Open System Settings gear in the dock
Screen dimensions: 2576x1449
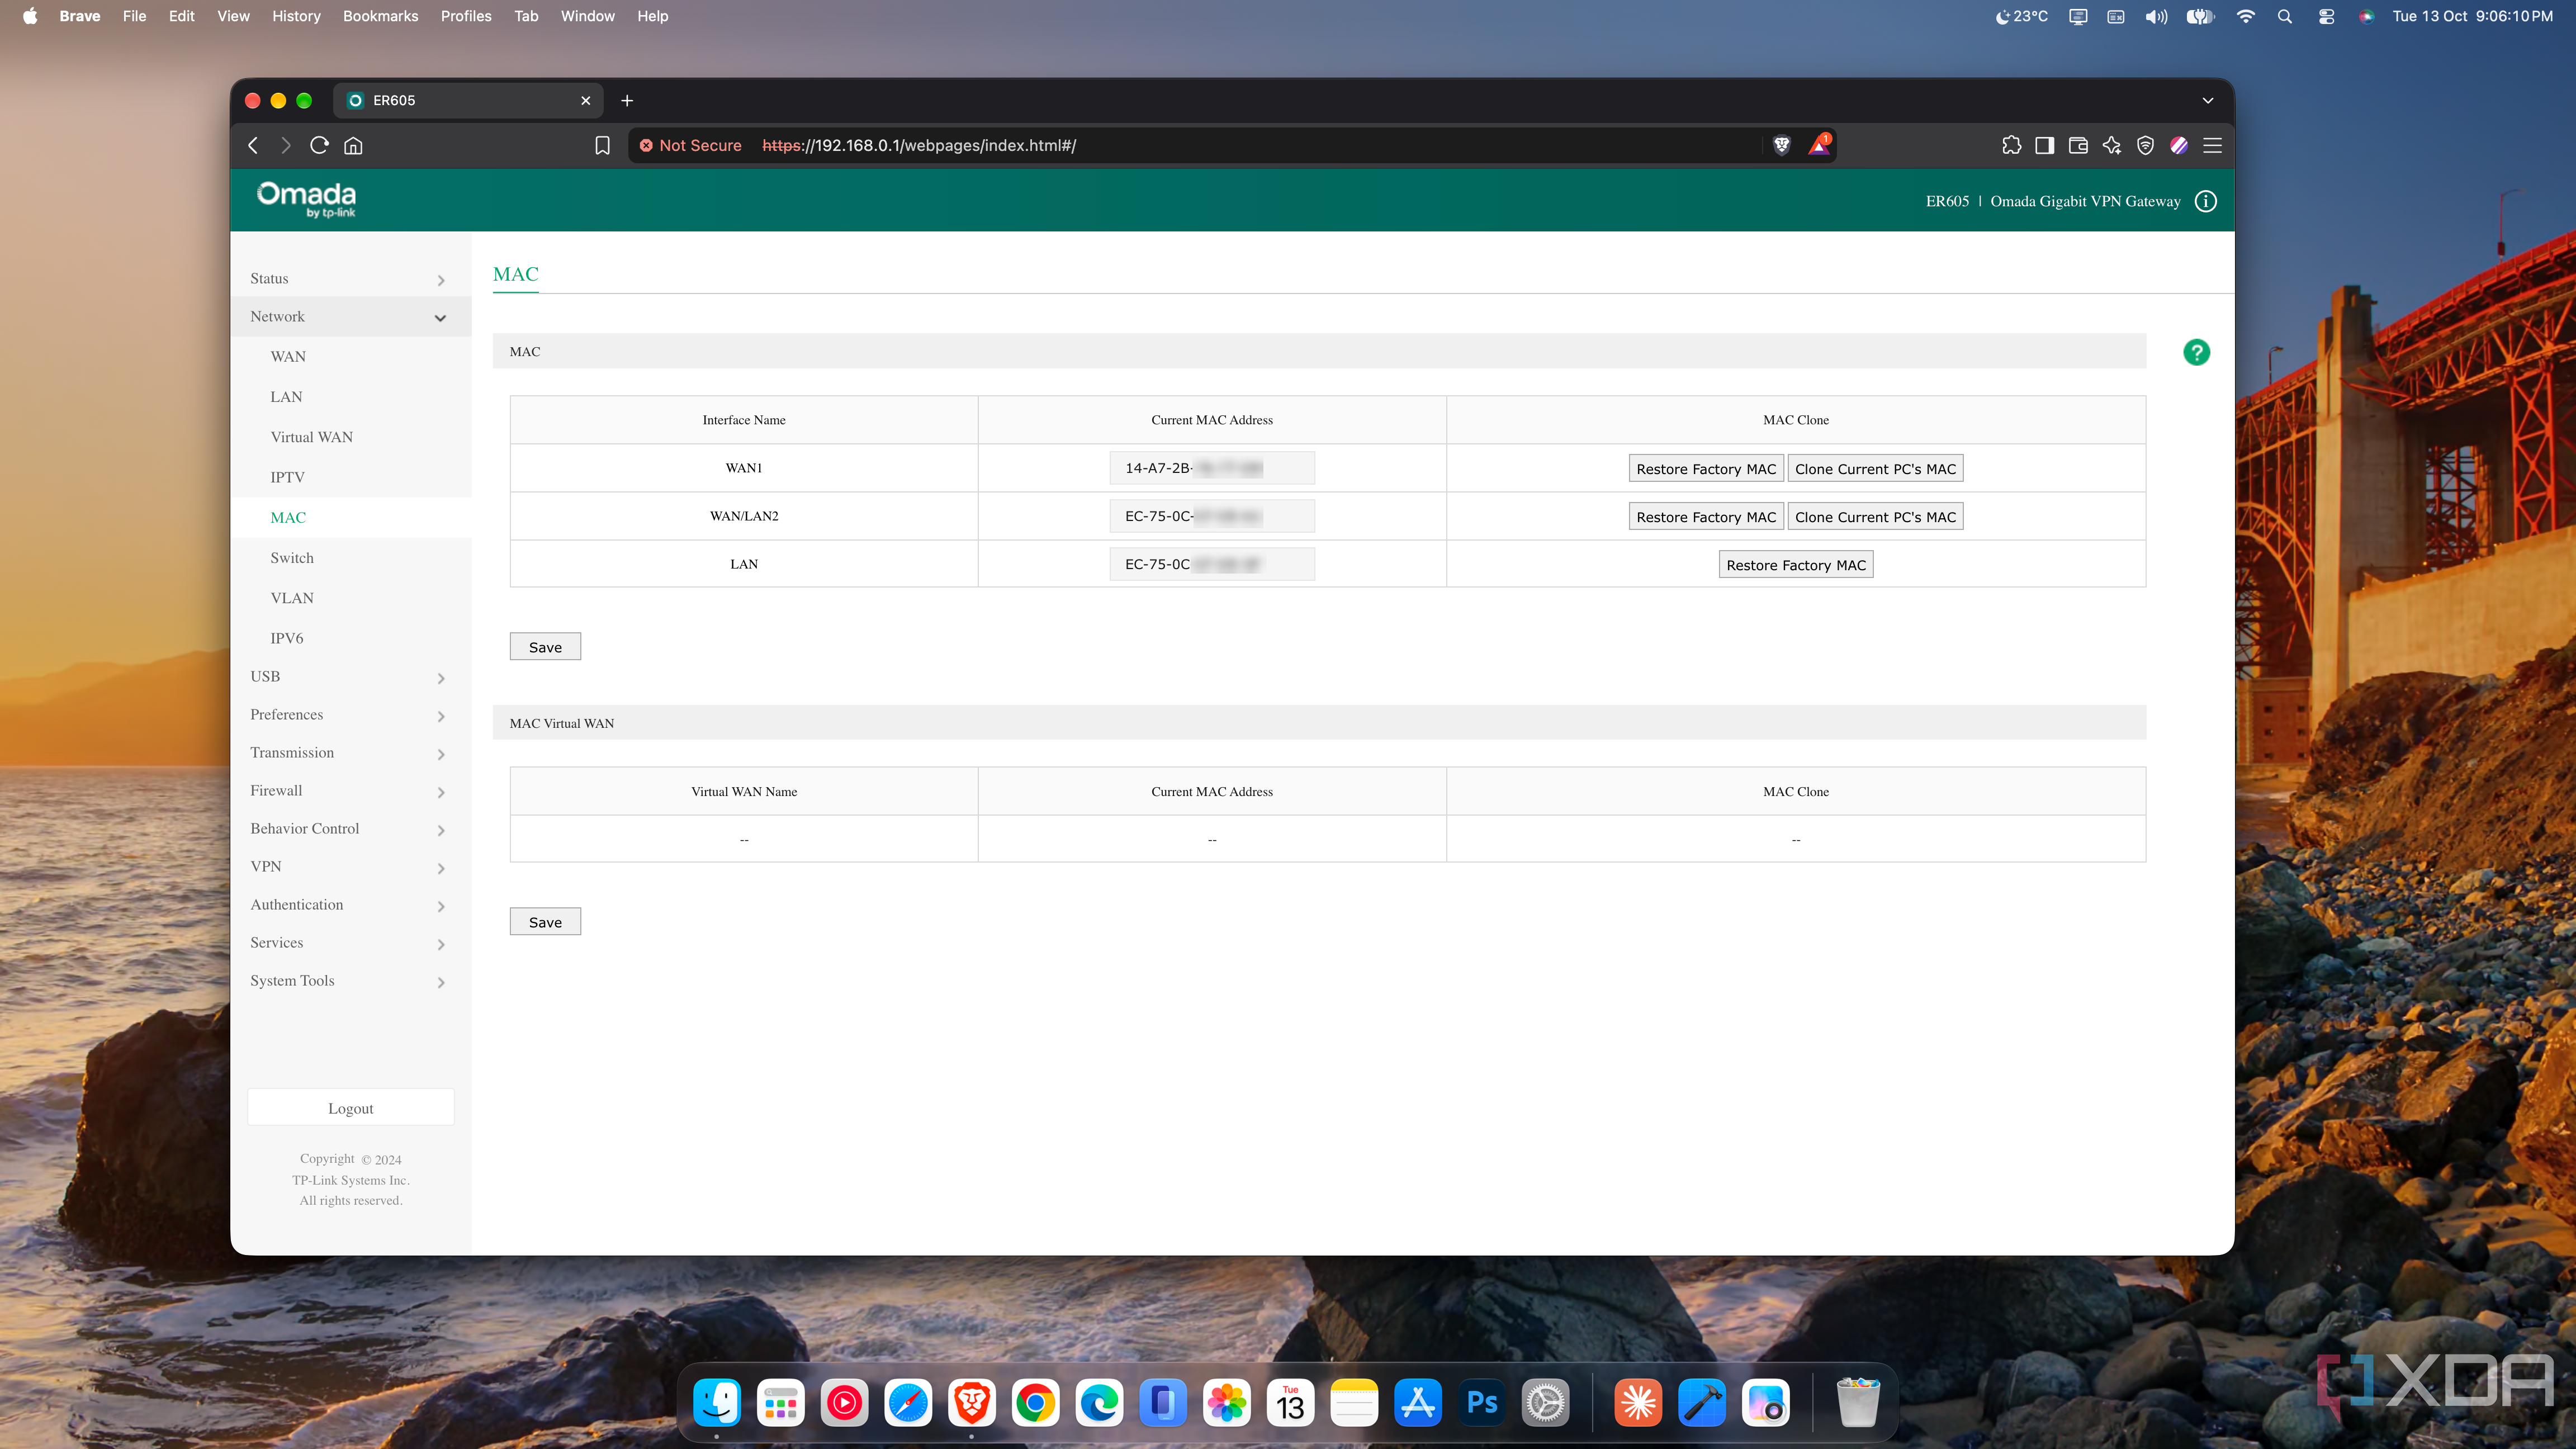[x=1546, y=1403]
